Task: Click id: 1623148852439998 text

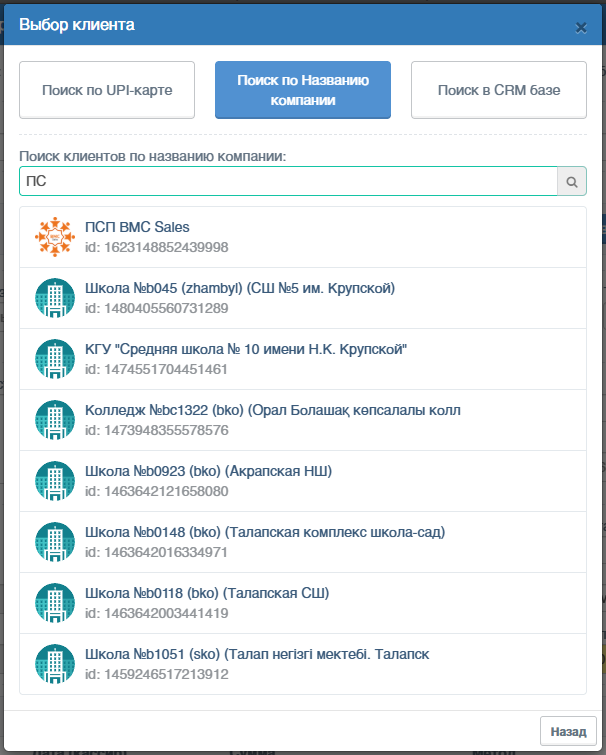Action: pyautogui.click(x=156, y=247)
